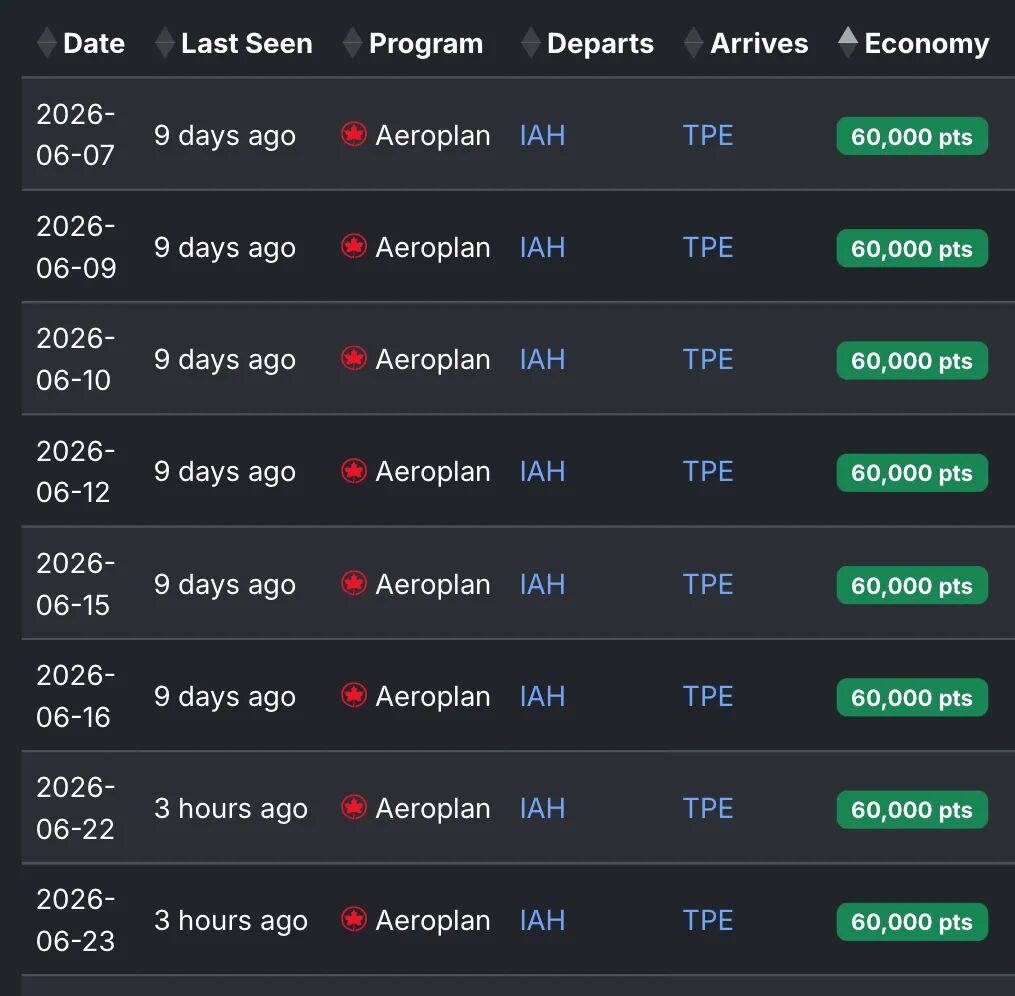Click the Program column sort icon
Viewport: 1015px width, 996px height.
pyautogui.click(x=352, y=43)
